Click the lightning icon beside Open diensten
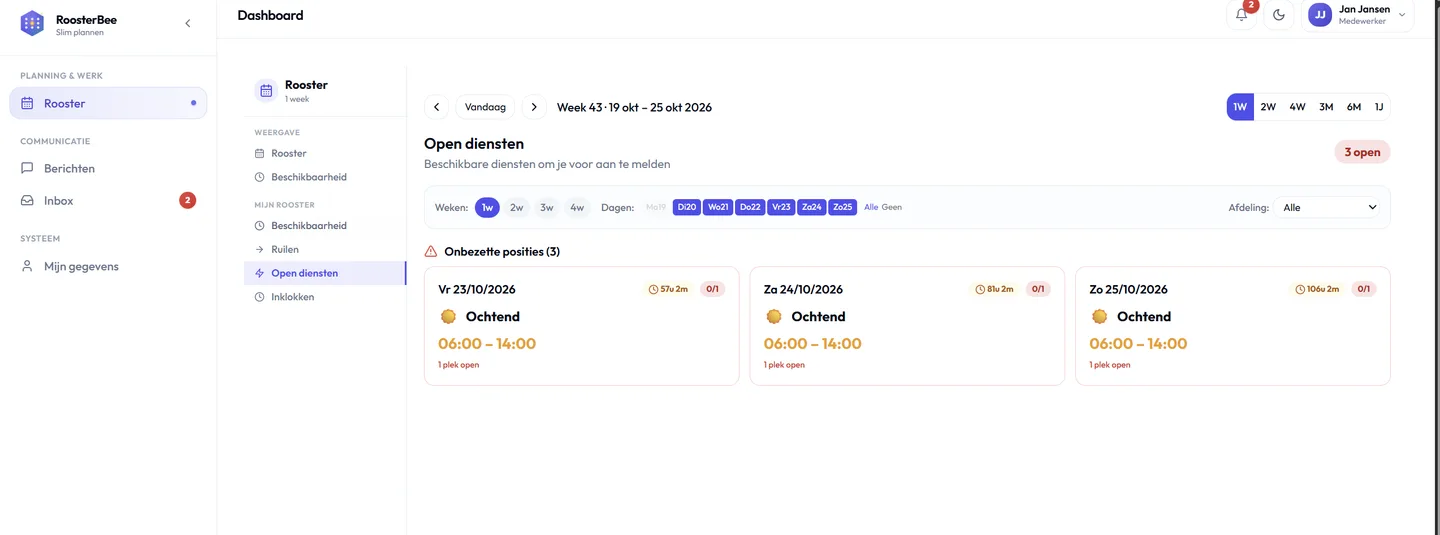 (260, 273)
